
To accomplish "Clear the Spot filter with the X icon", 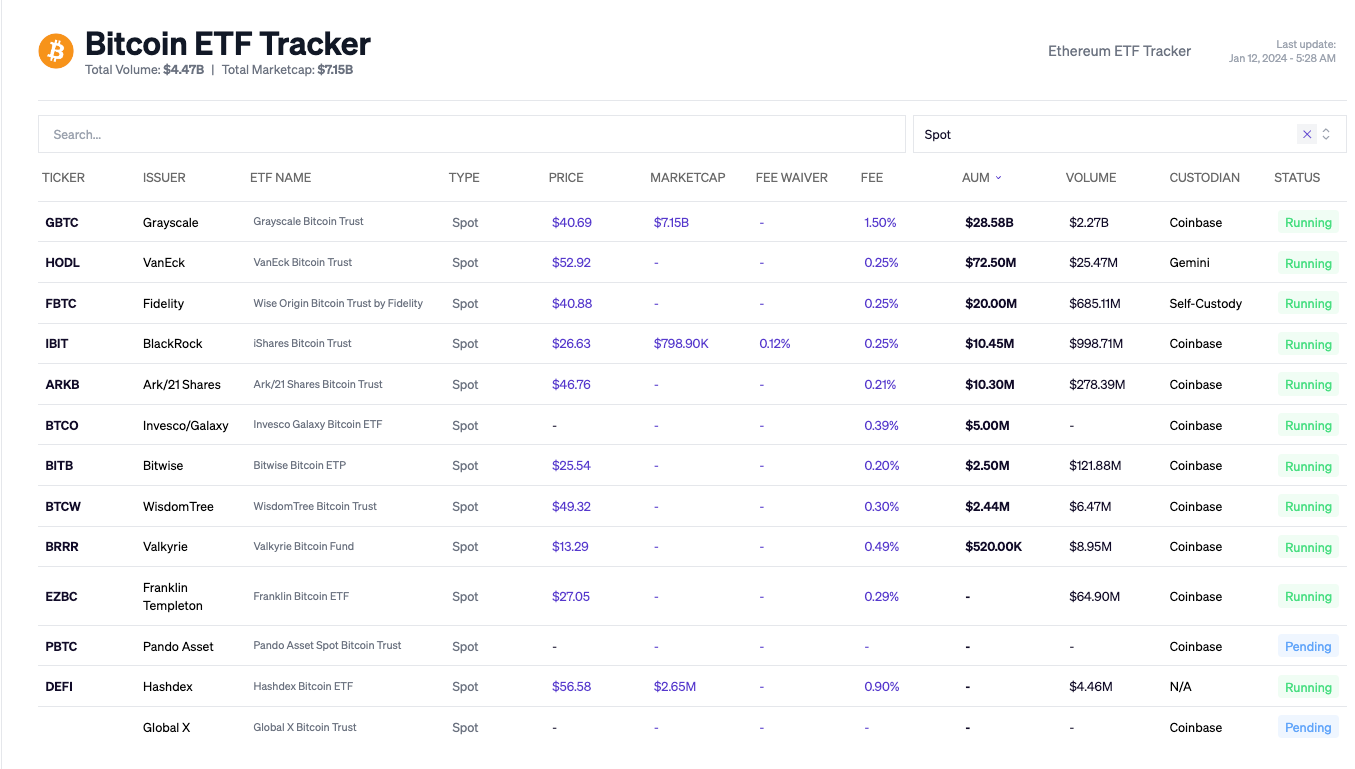I will point(1306,134).
